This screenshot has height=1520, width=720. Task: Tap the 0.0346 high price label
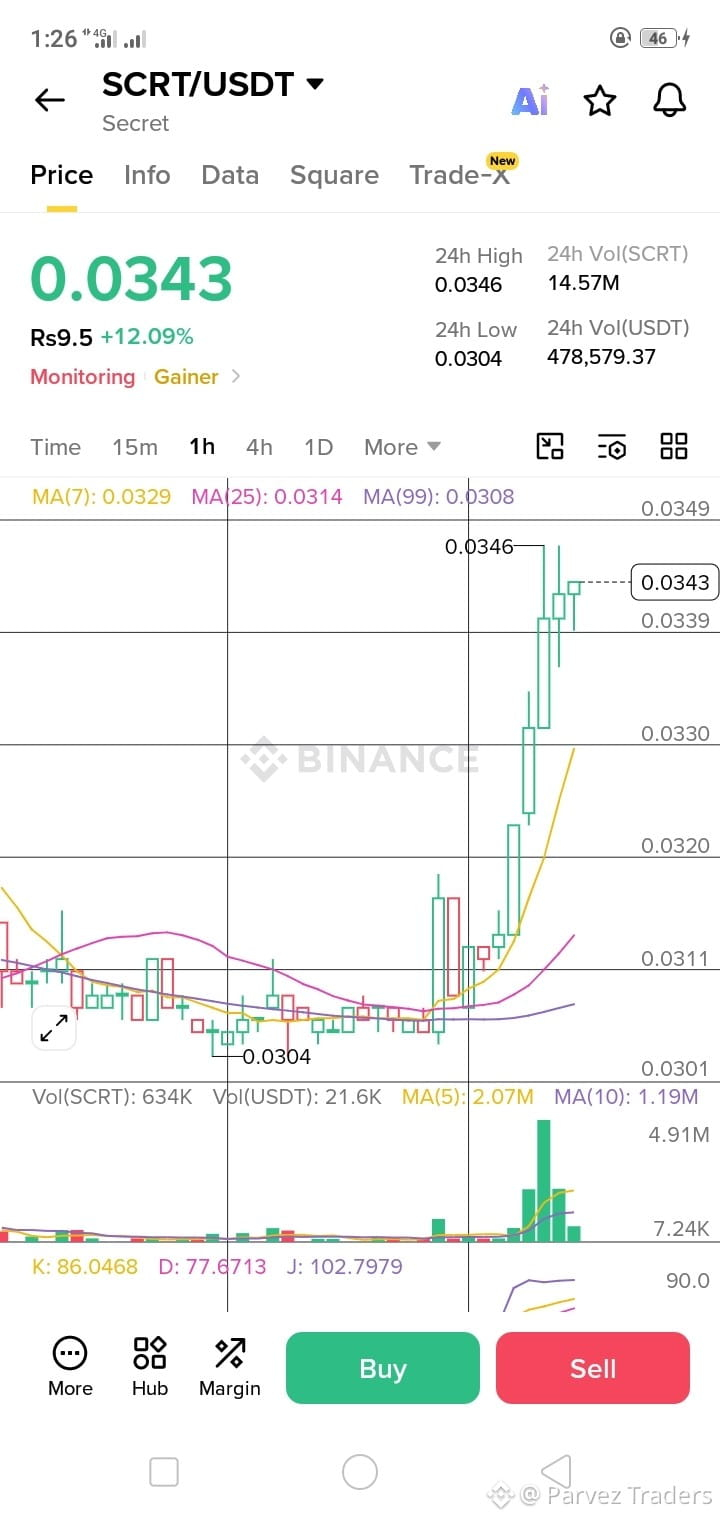pos(479,546)
